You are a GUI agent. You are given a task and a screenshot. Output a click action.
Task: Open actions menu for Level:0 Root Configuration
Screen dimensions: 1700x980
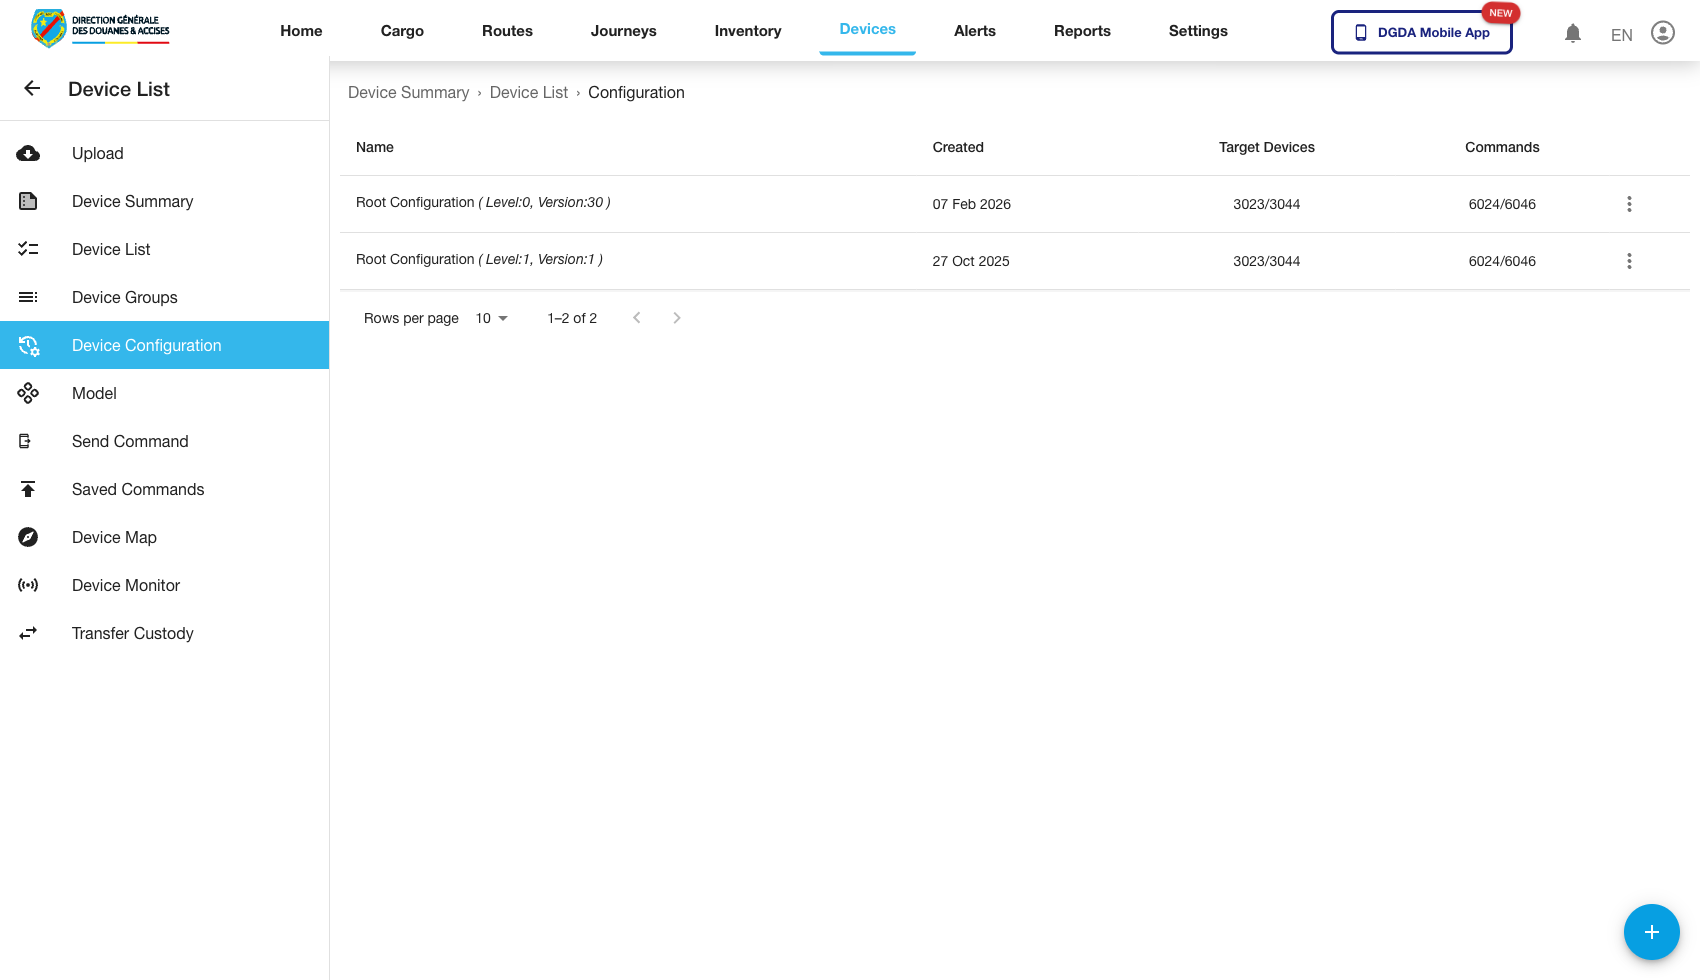[x=1630, y=204]
